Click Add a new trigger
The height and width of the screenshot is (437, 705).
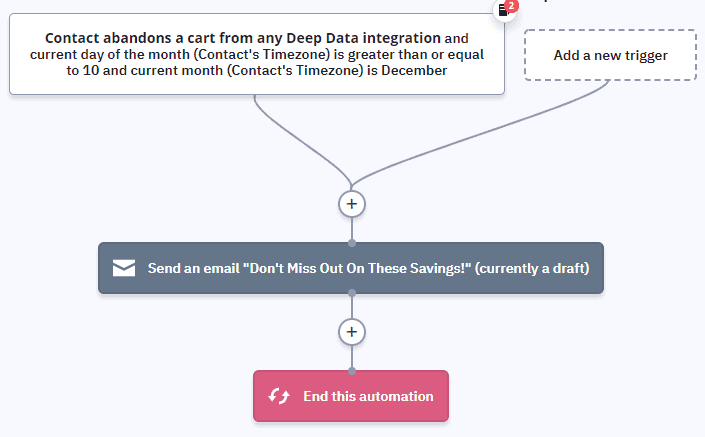click(x=610, y=55)
